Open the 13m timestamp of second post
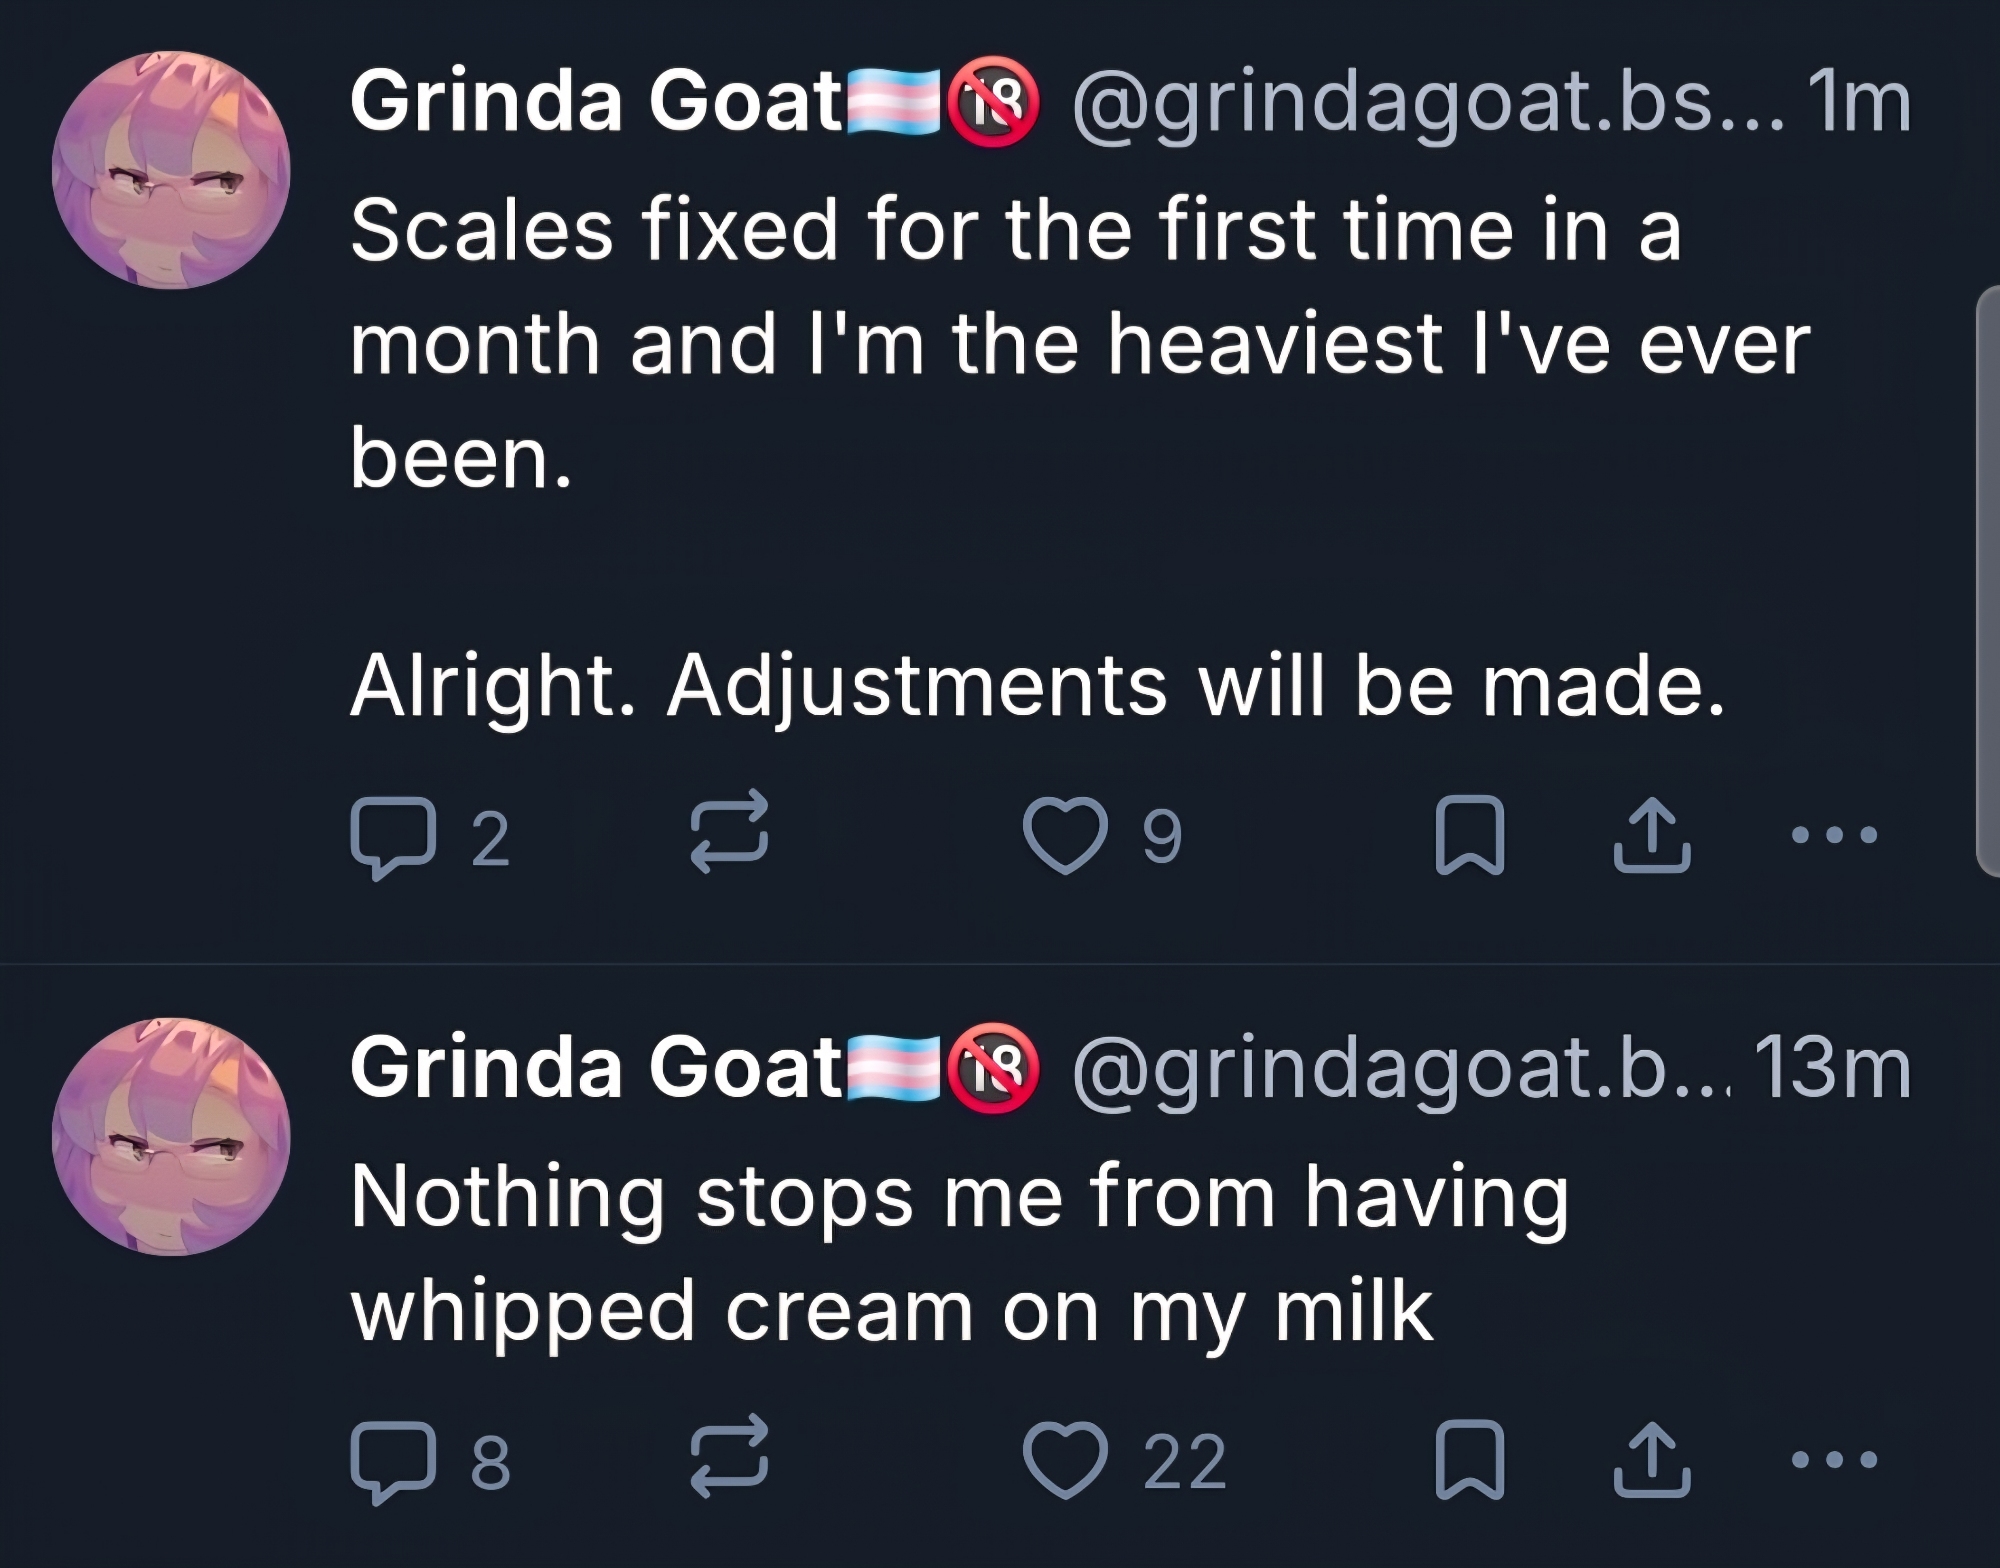Screen dimensions: 2000x1568 point(1832,1069)
